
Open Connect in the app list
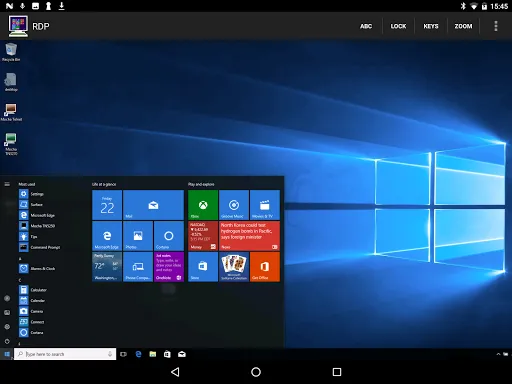[x=32, y=322]
